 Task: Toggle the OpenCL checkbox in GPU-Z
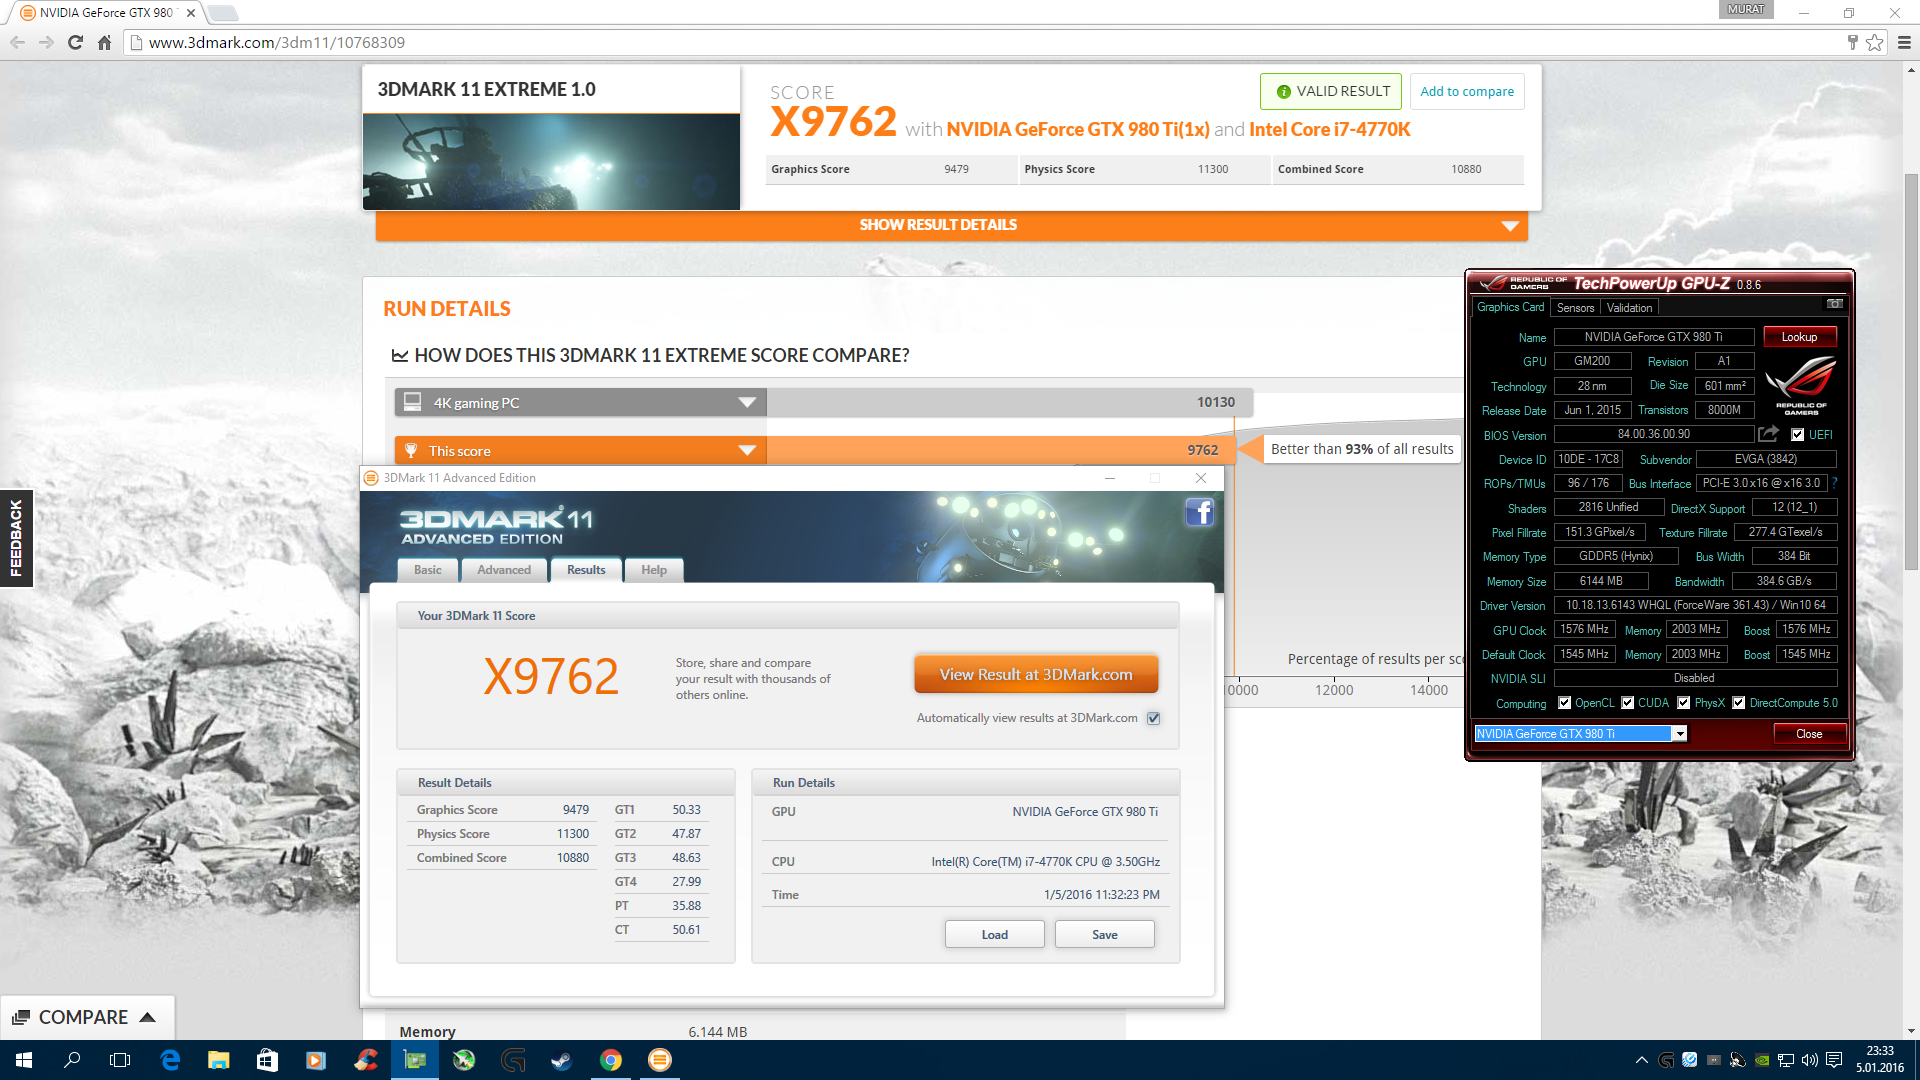click(x=1564, y=703)
